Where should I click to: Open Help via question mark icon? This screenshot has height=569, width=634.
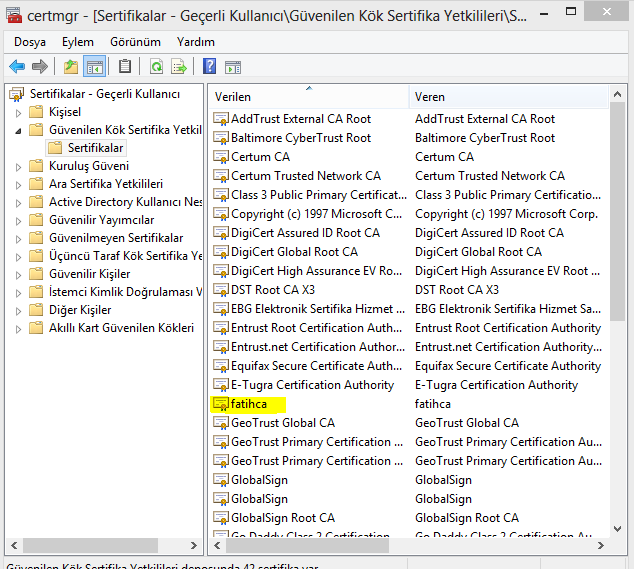tap(209, 66)
